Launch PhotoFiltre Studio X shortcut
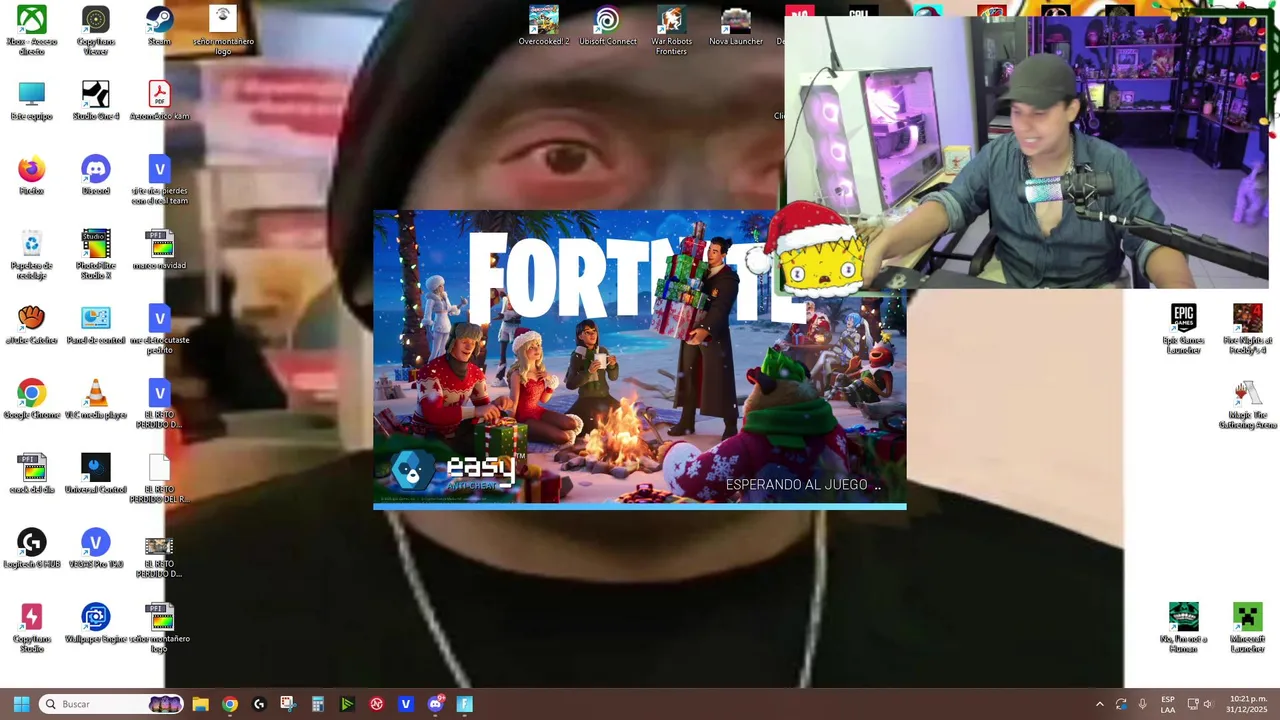 point(96,254)
